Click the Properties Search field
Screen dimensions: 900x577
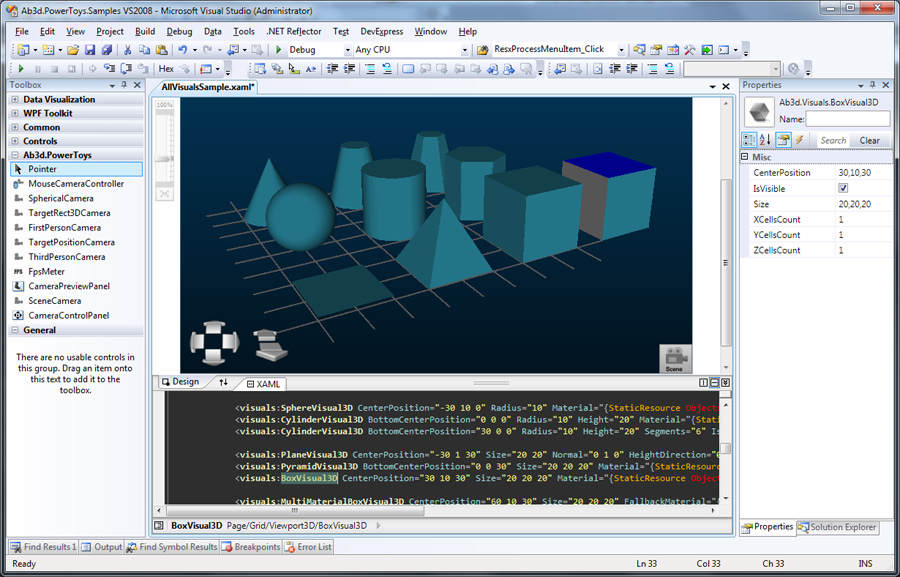832,140
